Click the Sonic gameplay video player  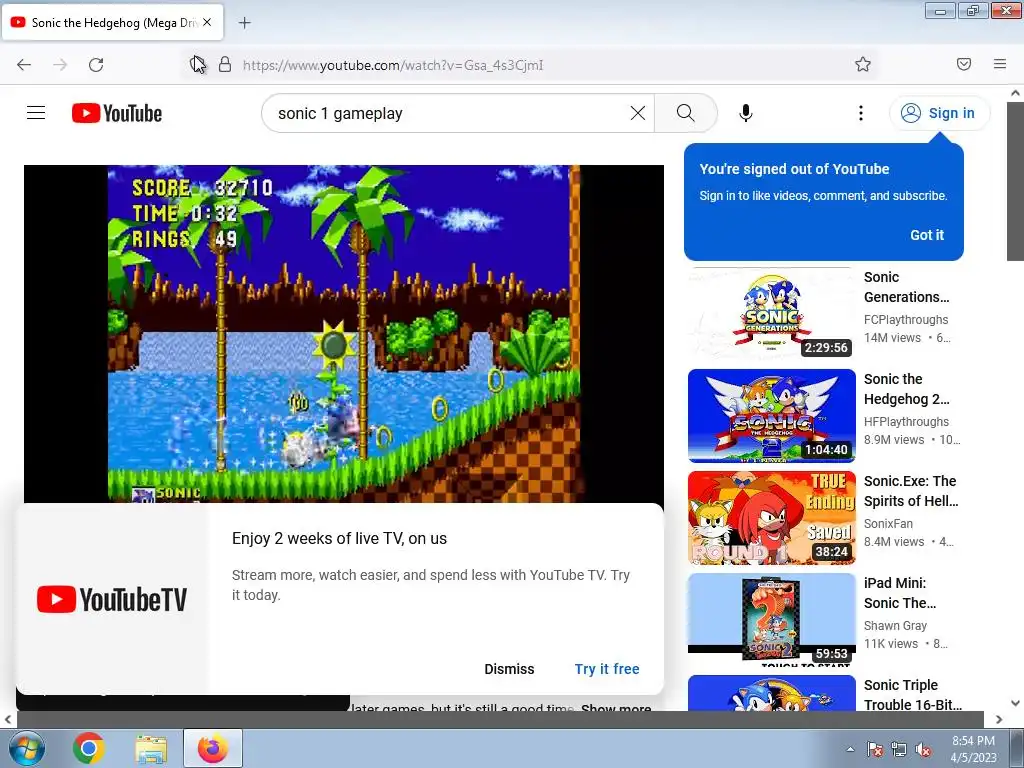[x=344, y=333]
